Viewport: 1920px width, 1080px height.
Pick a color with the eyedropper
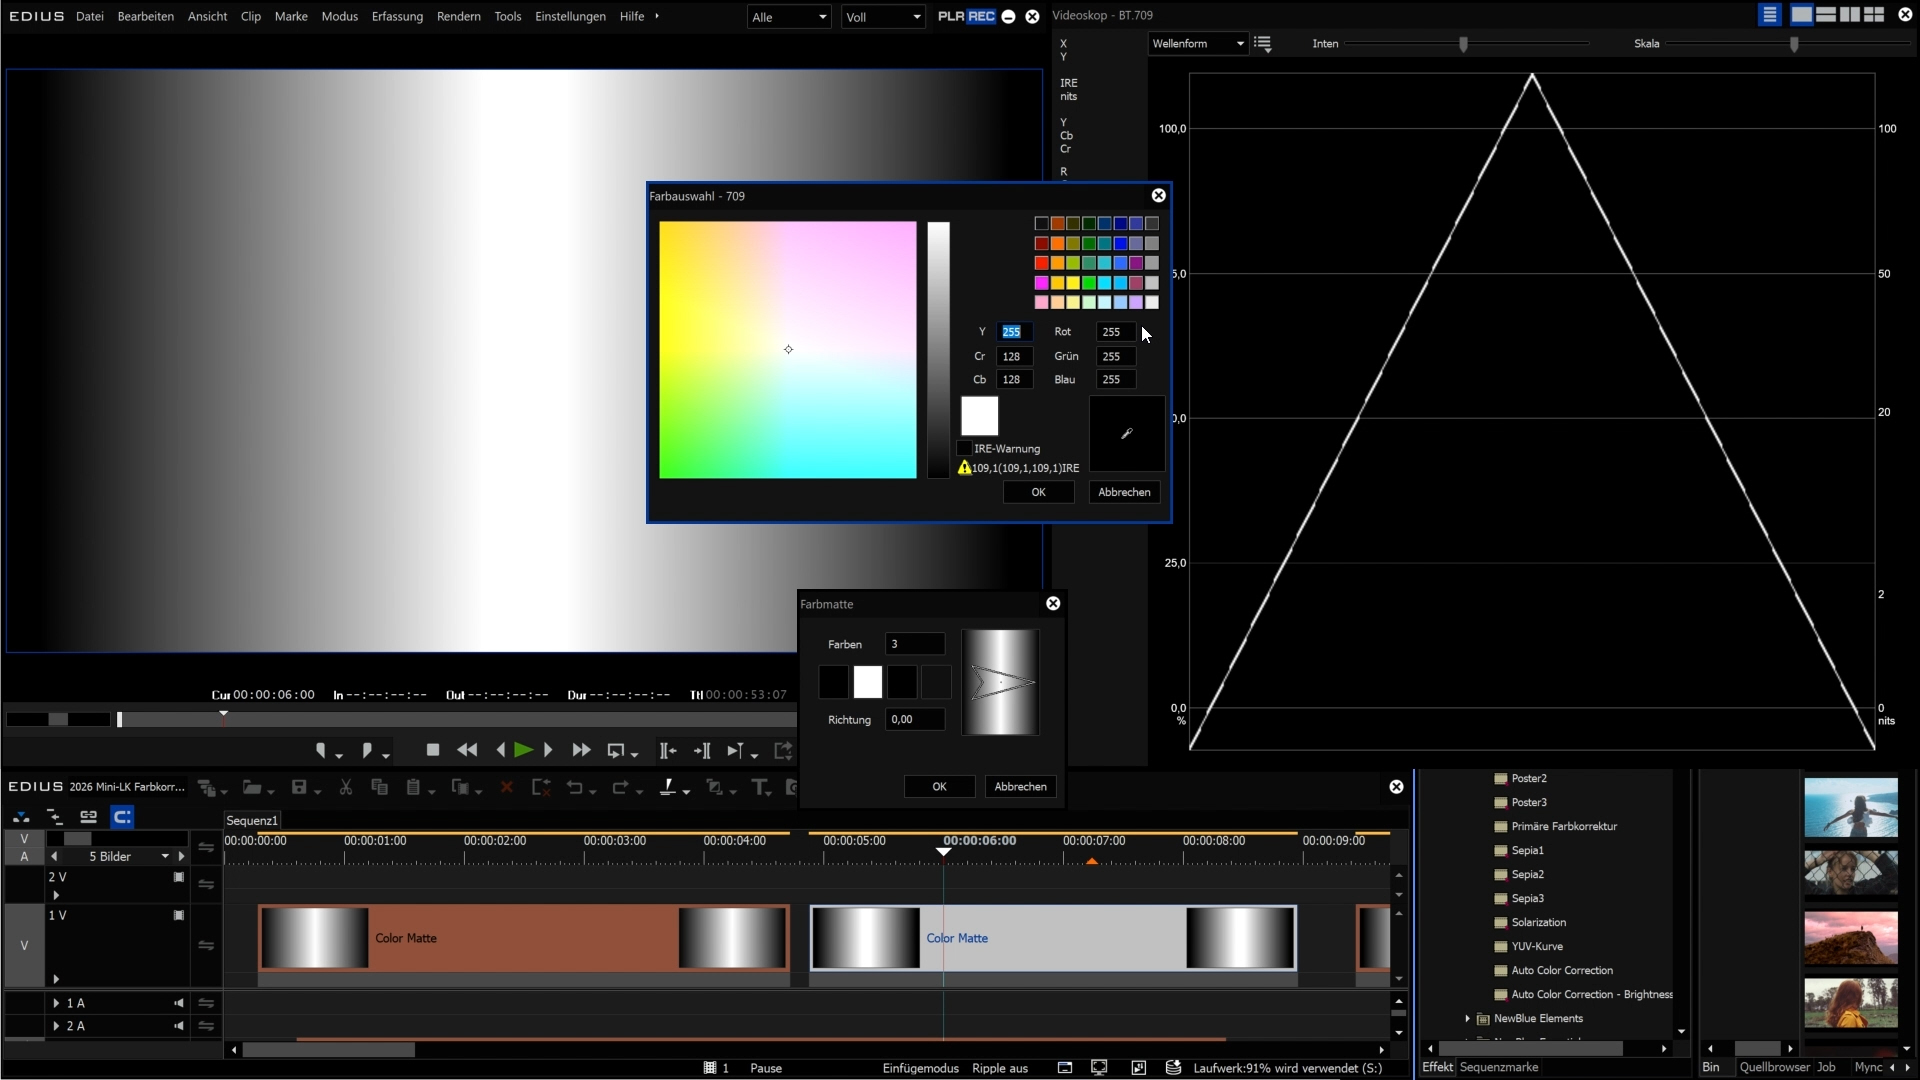point(1127,434)
